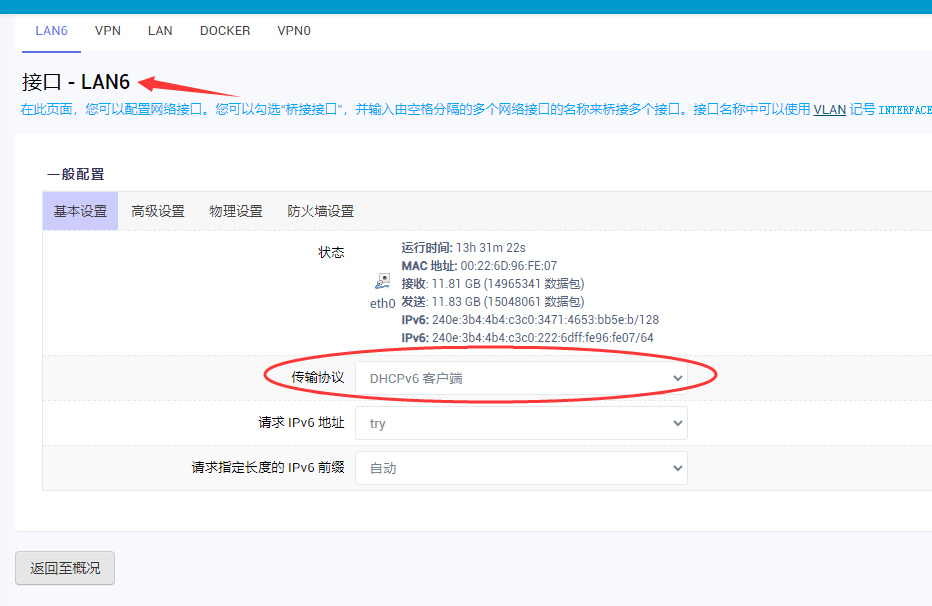This screenshot has height=606, width=932.
Task: Click the 运行时间 13h 31m 22s text
Action: (464, 248)
